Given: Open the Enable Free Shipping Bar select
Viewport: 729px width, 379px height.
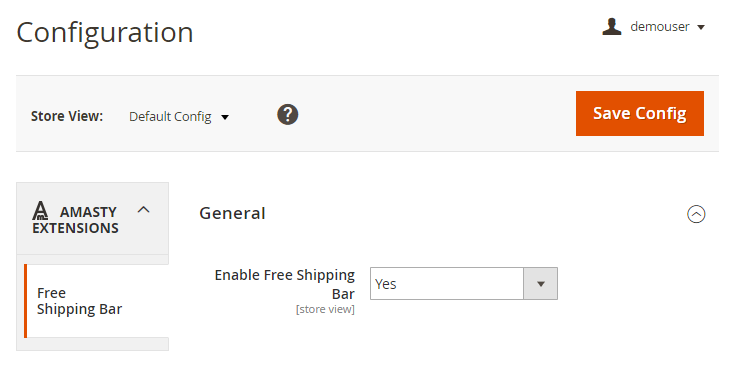Looking at the screenshot, I should (464, 283).
